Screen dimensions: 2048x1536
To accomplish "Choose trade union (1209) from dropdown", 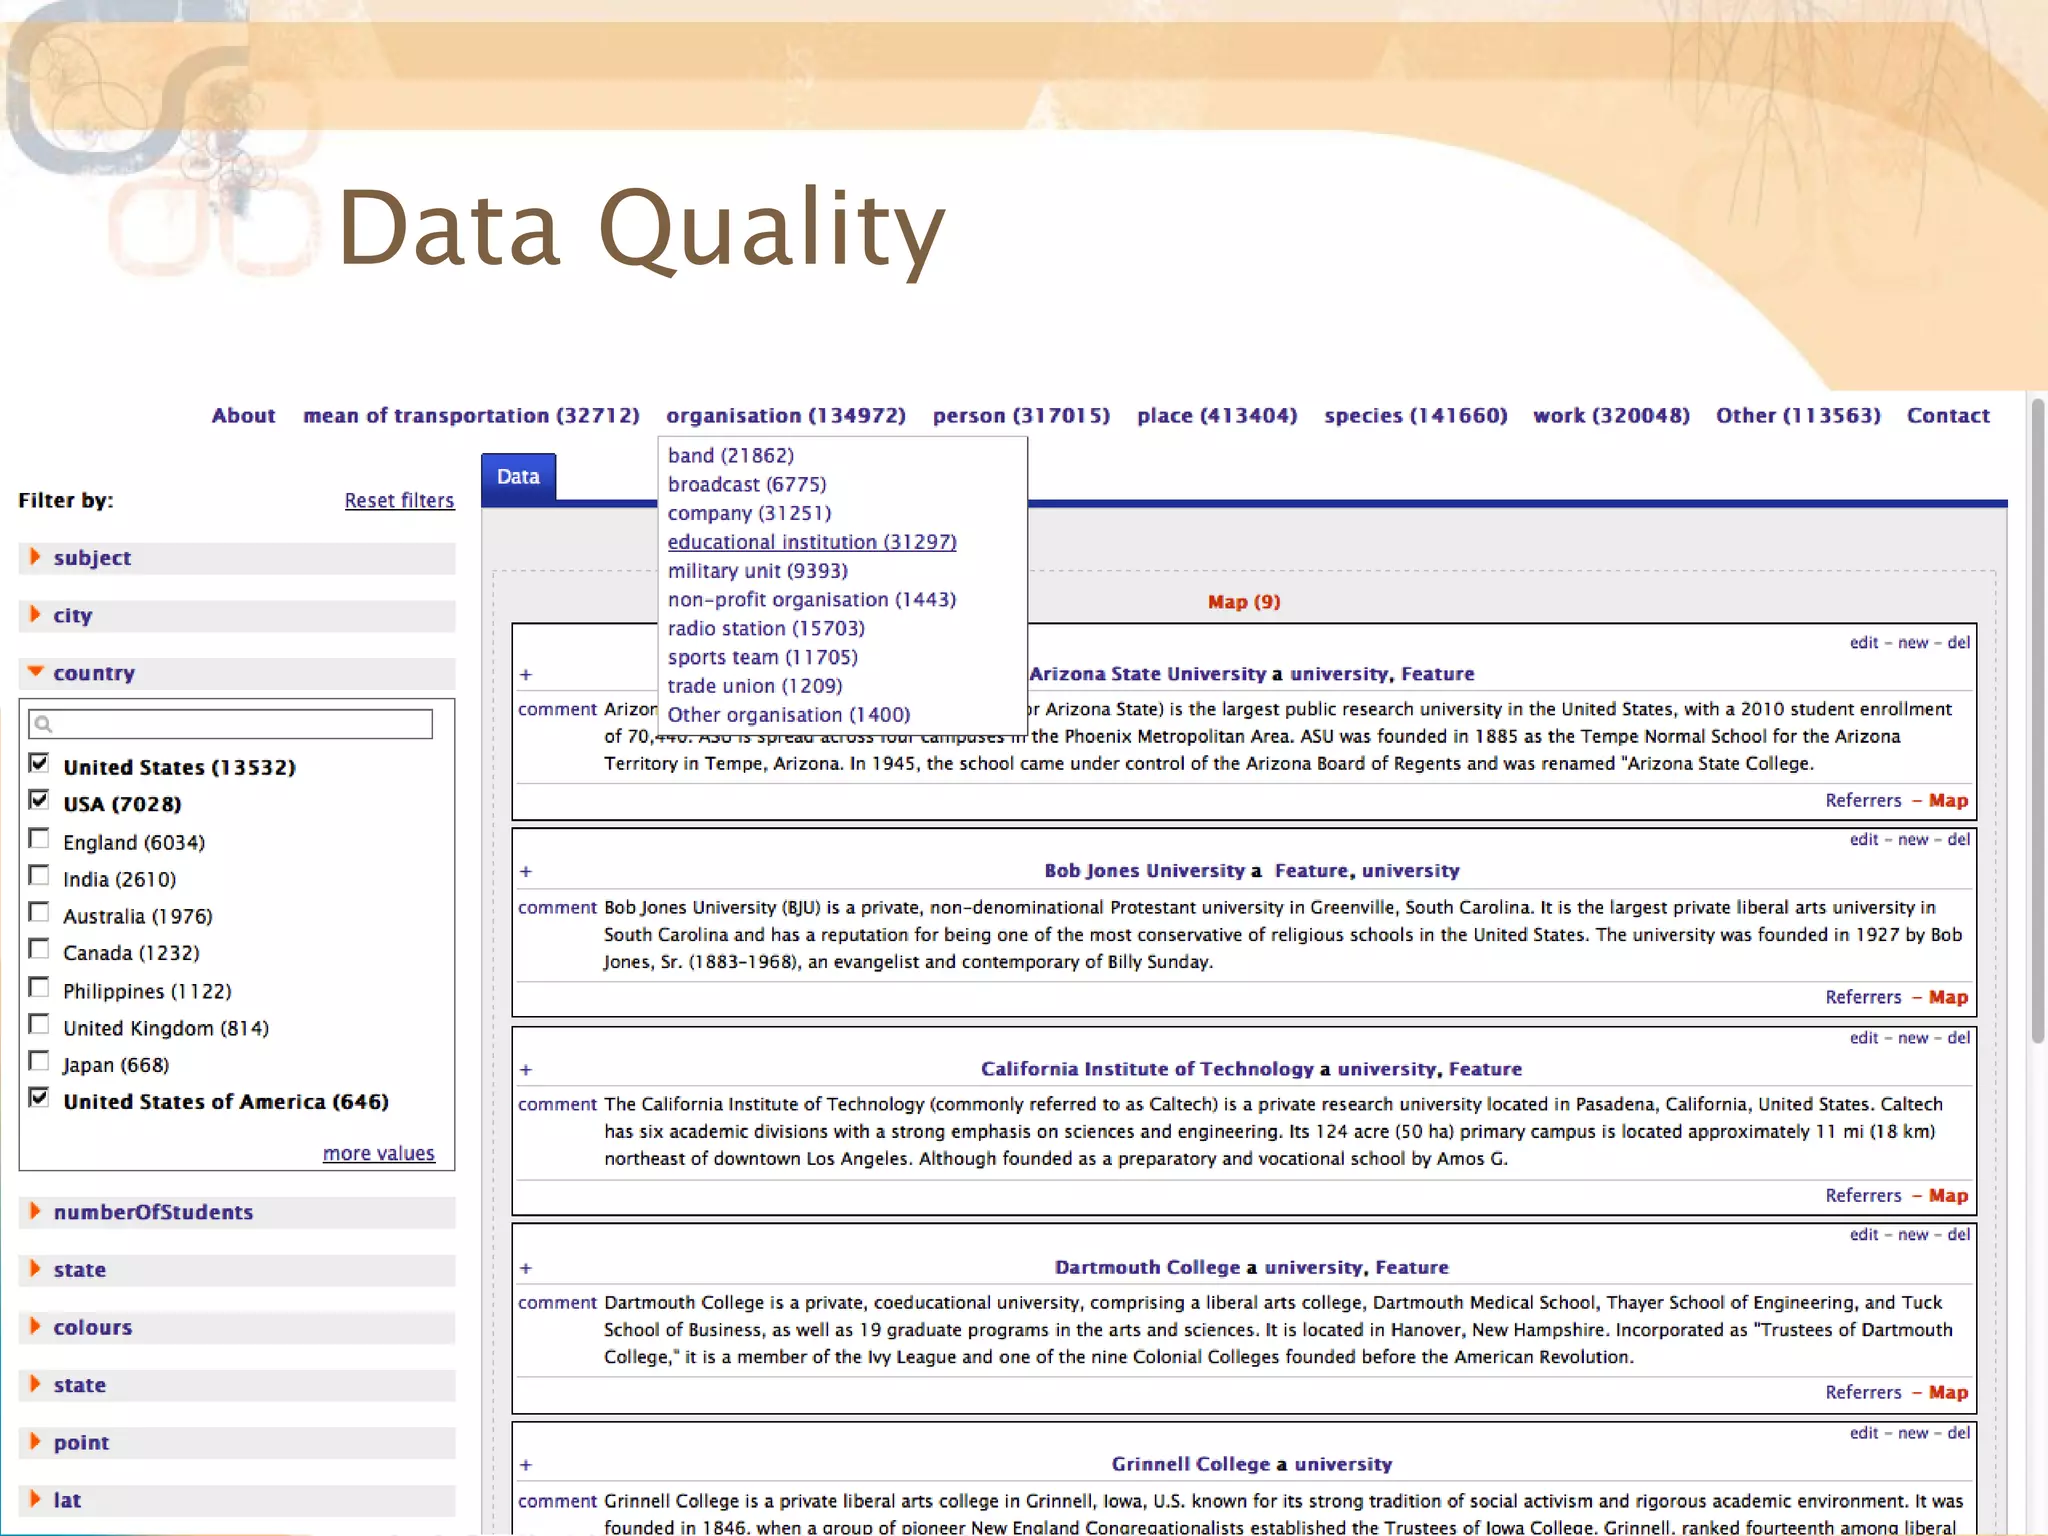I will pos(755,687).
